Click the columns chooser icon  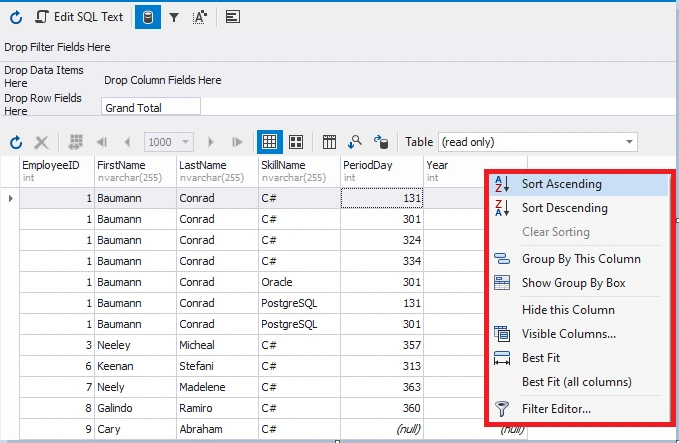point(329,142)
